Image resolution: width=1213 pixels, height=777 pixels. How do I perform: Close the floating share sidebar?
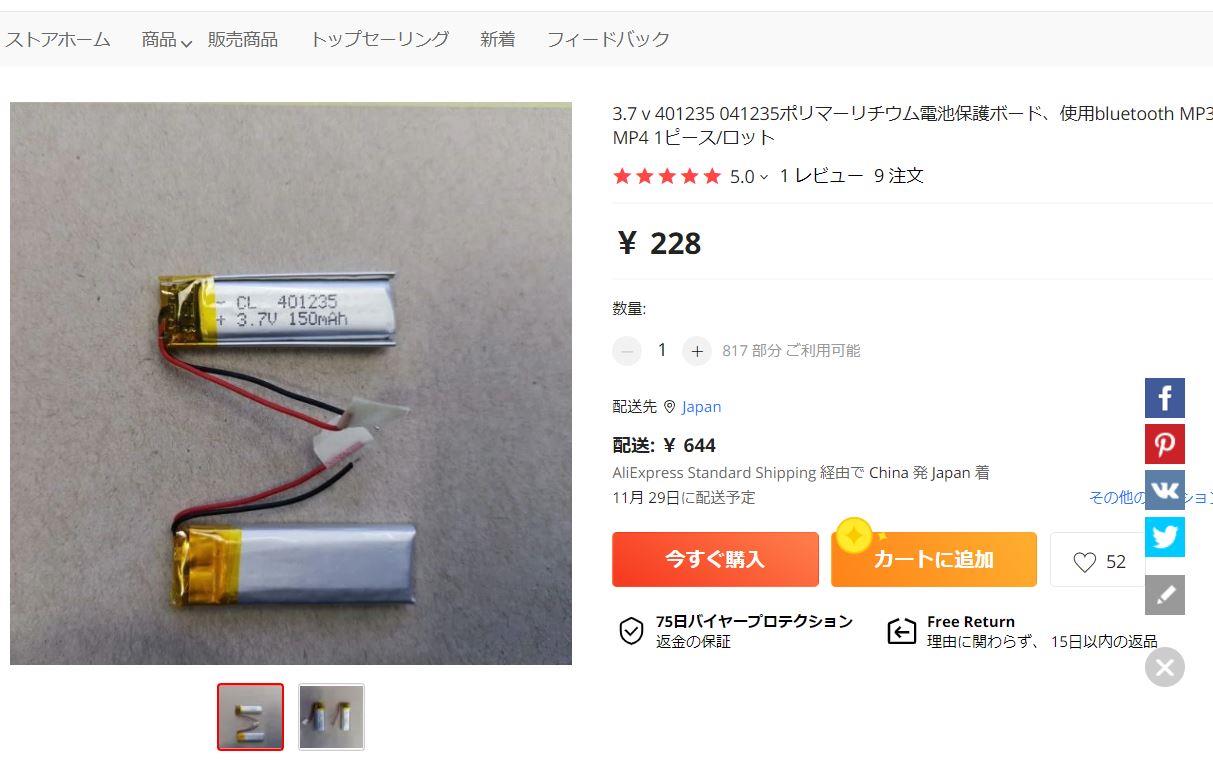click(x=1164, y=667)
